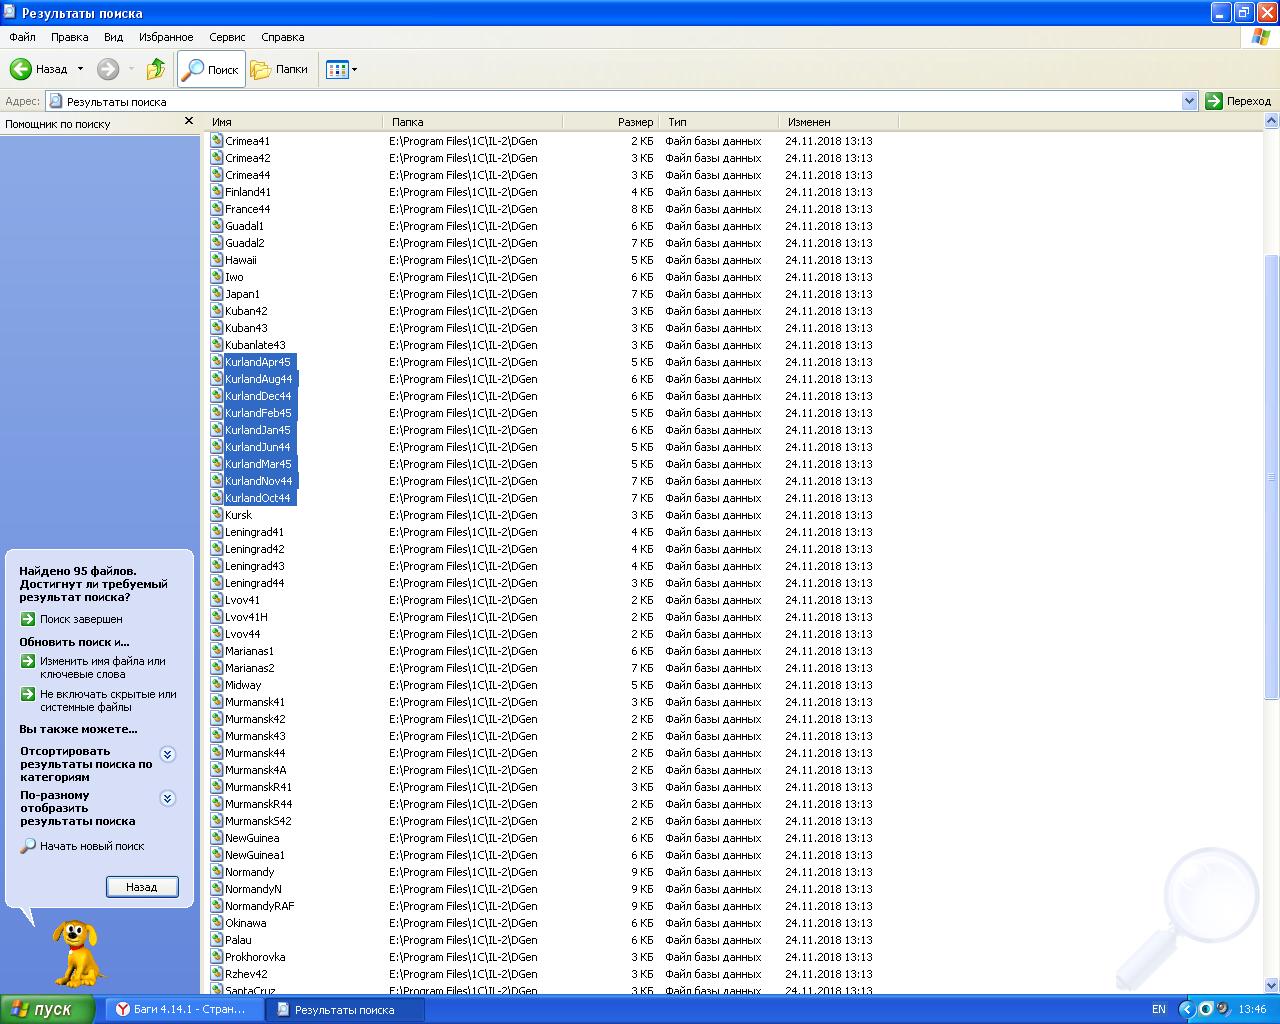Viewport: 1280px width, 1024px height.
Task: Open the Файл menu
Action: coord(22,37)
